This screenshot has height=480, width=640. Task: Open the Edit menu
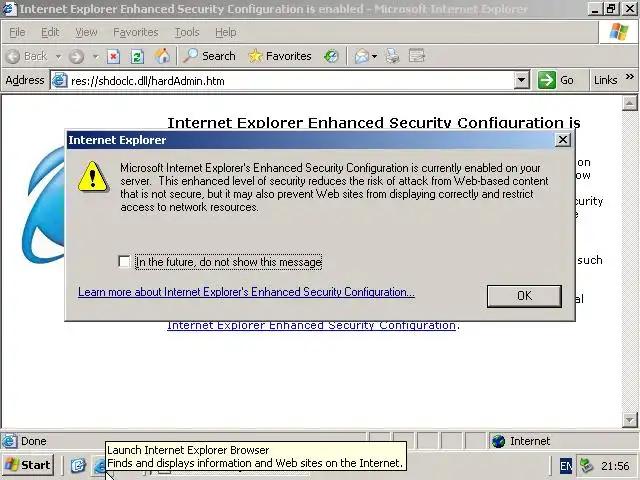click(x=50, y=32)
